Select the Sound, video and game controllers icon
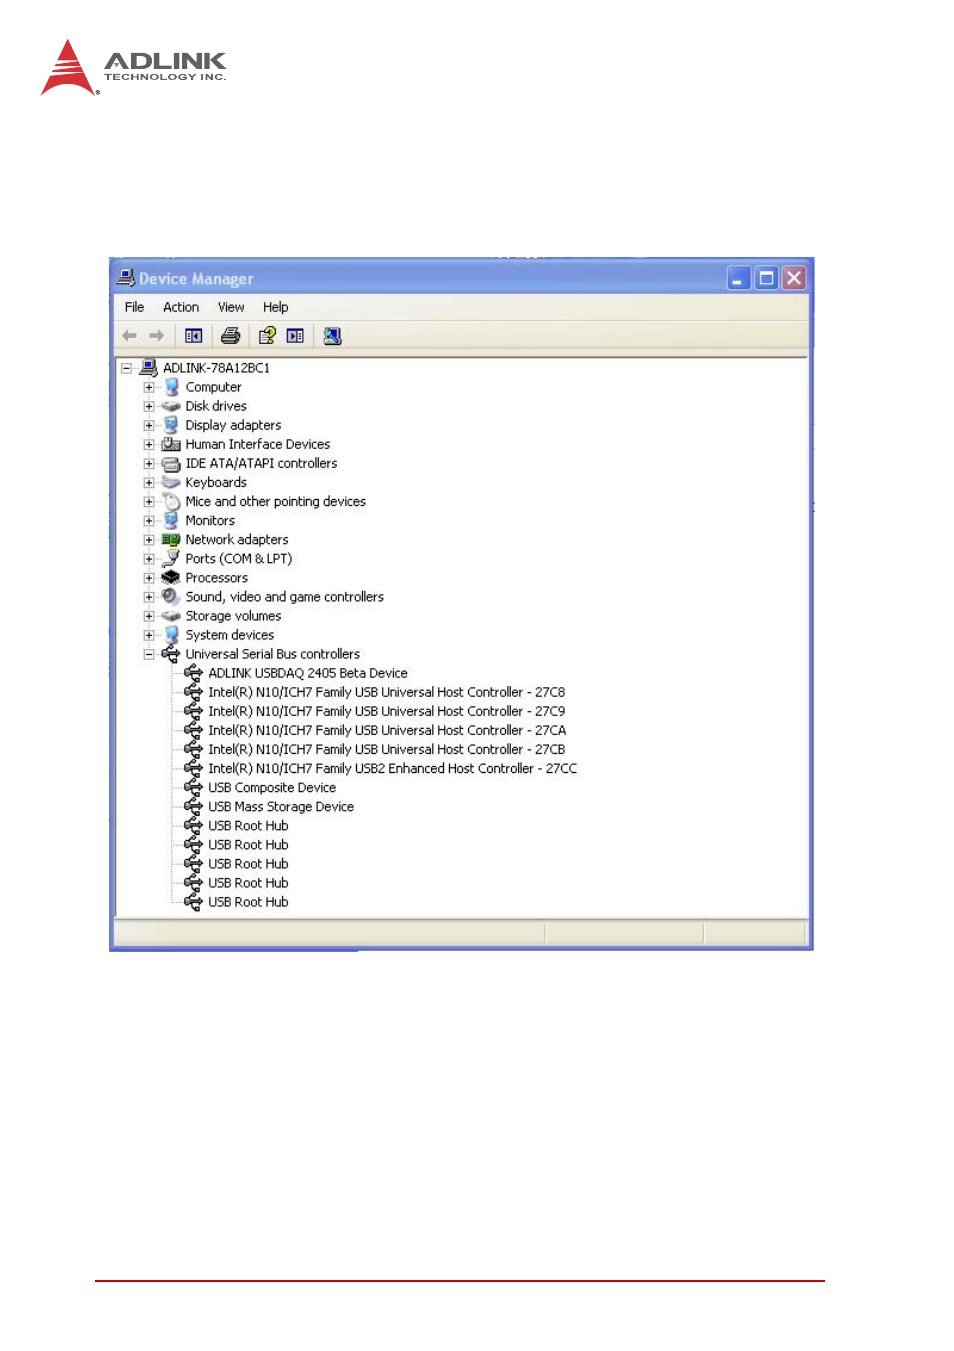Screen dimensions: 954x1351 coord(171,597)
